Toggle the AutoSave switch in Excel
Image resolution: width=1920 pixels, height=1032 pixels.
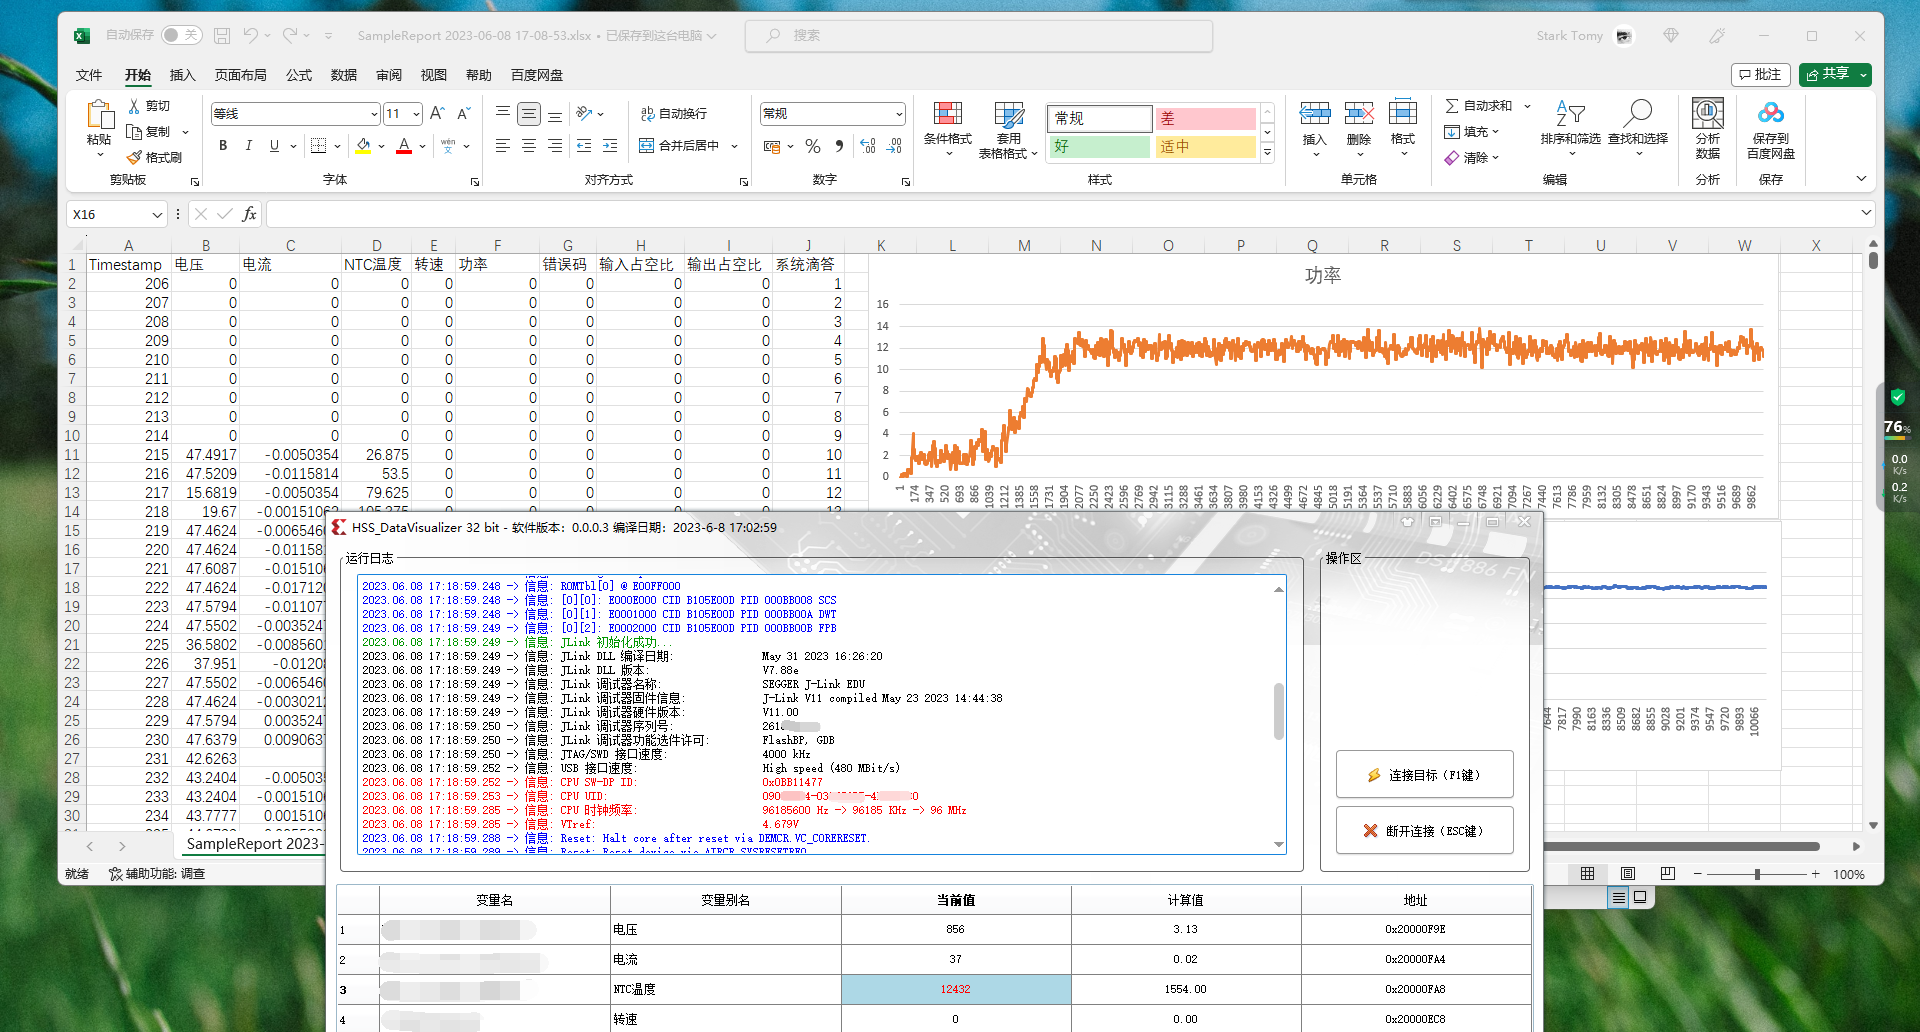[181, 35]
